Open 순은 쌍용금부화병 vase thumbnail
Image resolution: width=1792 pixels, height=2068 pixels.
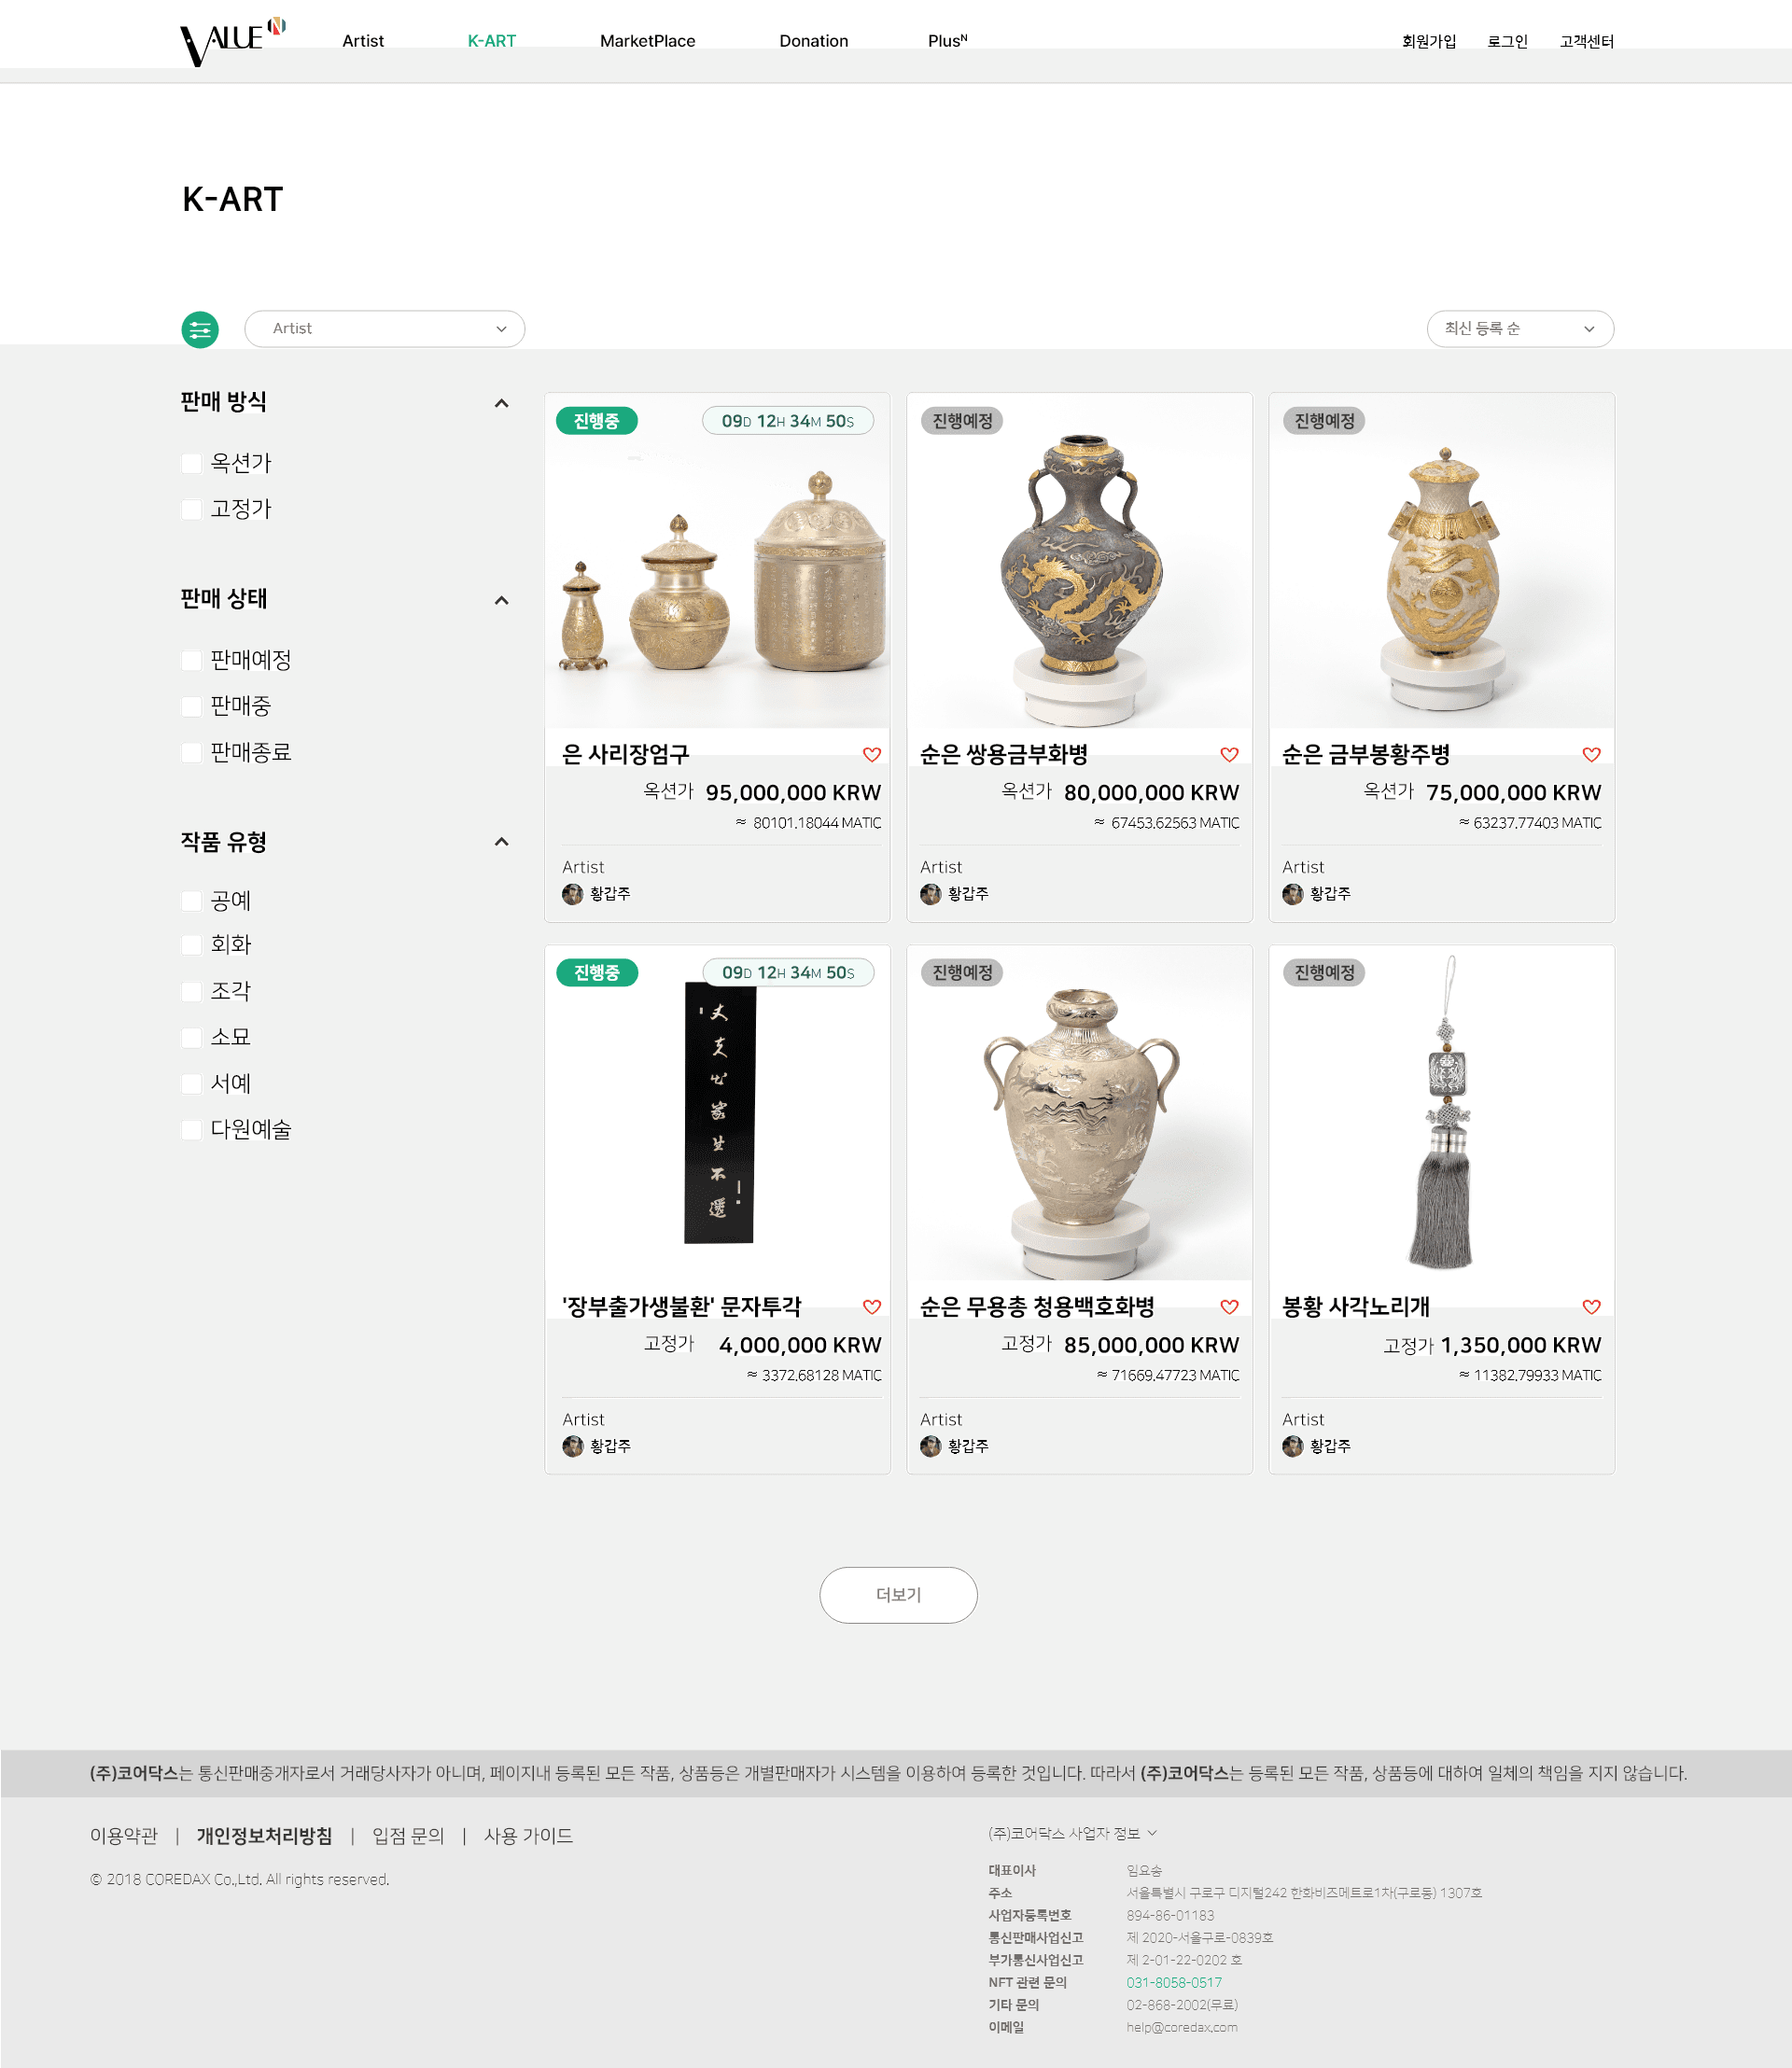point(1079,561)
